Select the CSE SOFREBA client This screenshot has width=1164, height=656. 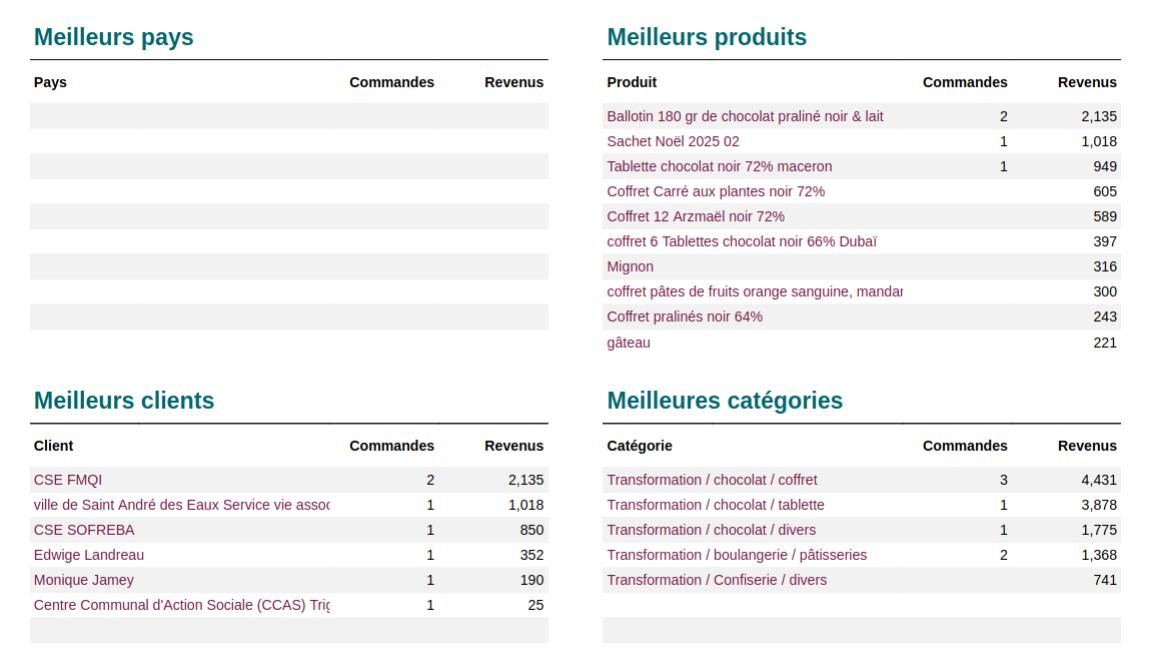coord(84,530)
